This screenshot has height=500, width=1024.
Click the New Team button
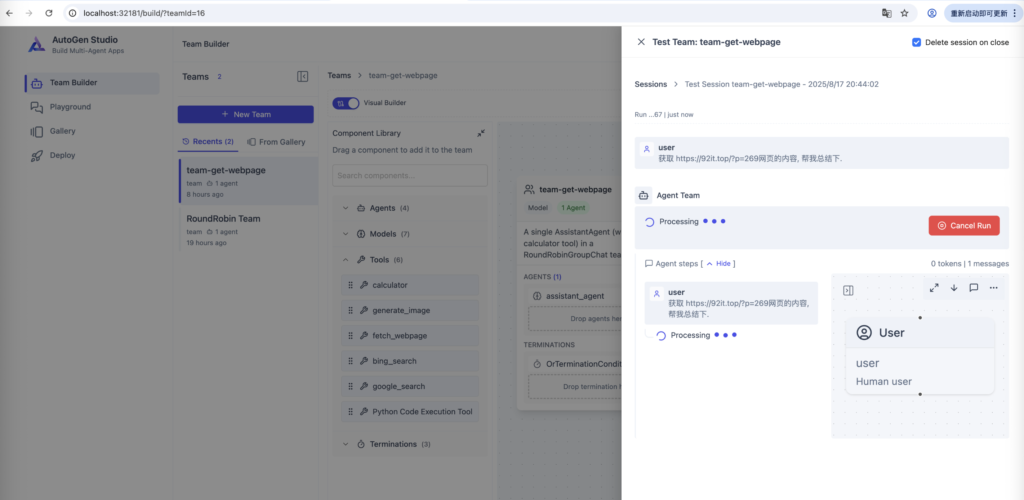tap(246, 114)
